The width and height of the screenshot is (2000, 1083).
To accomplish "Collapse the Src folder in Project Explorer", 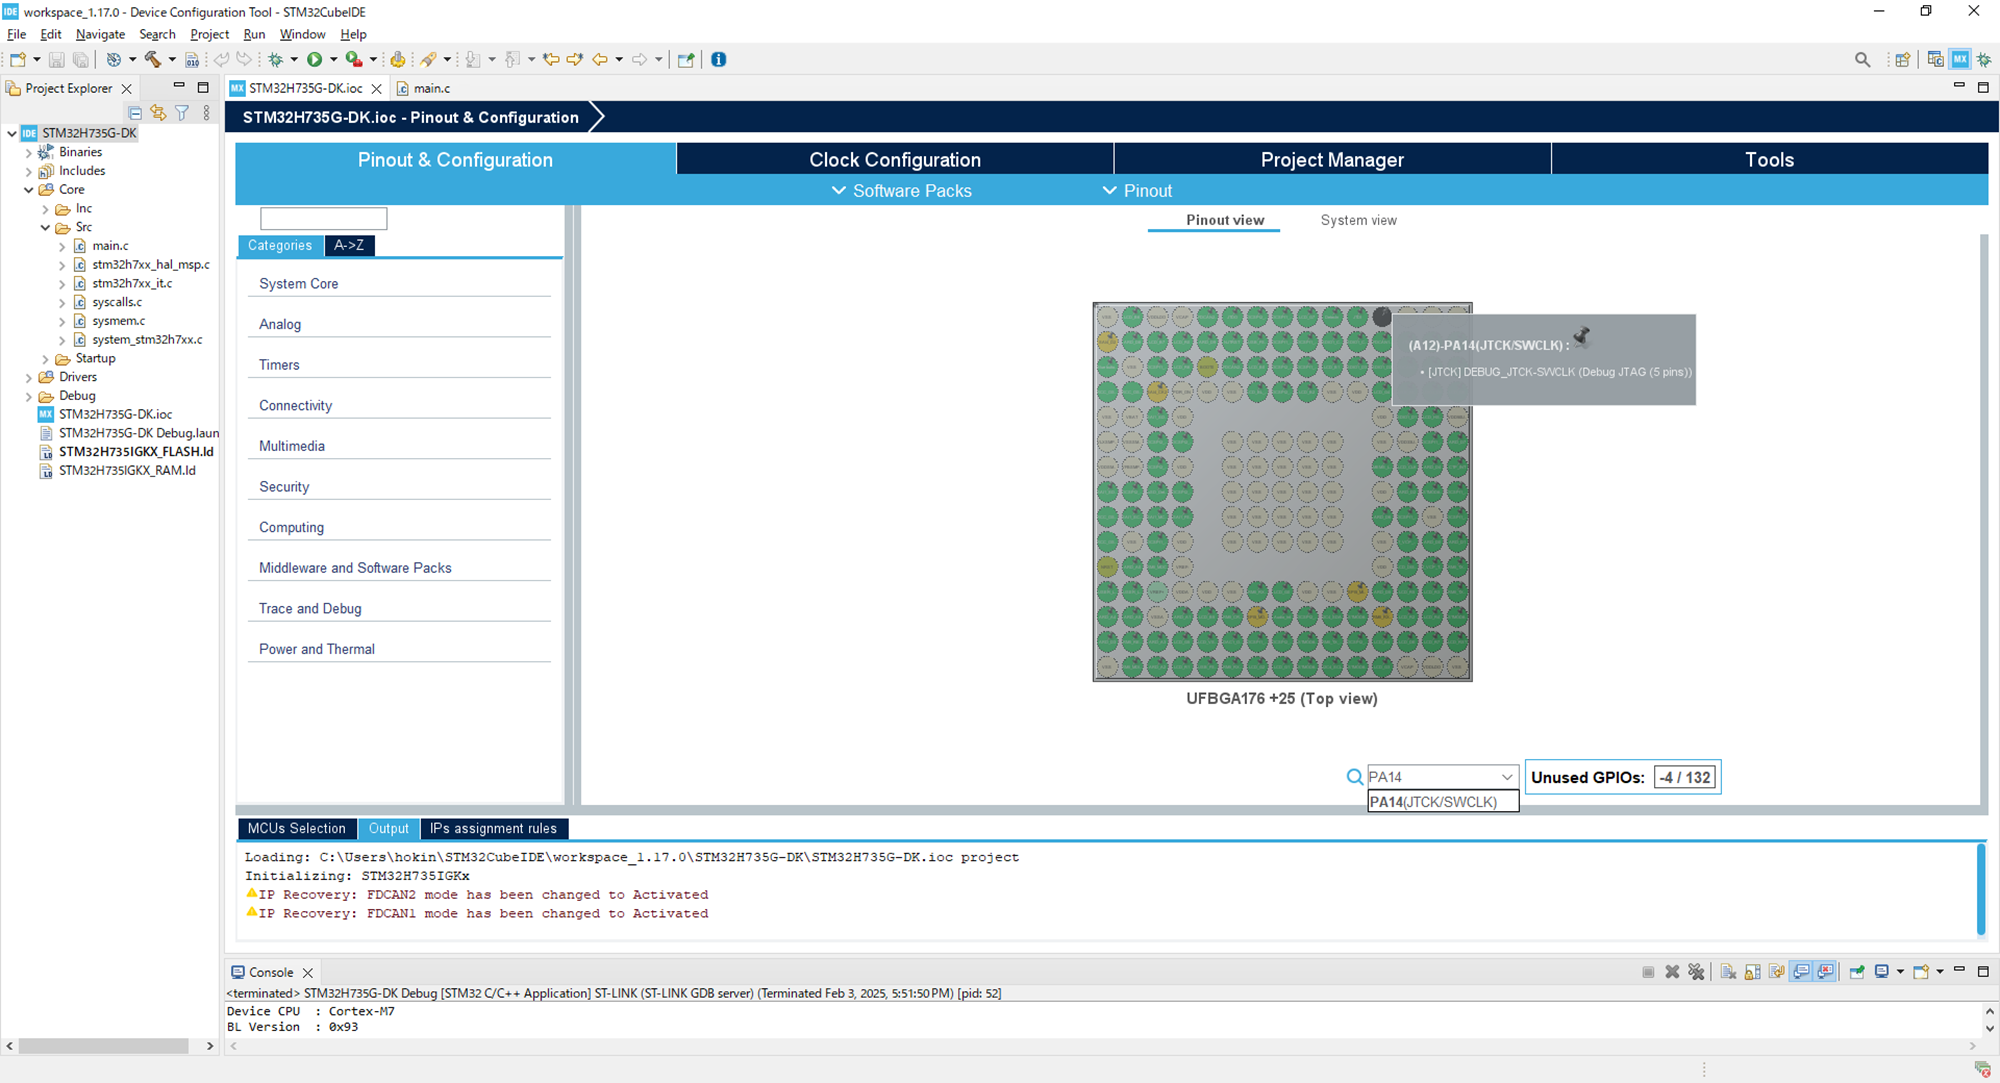I will (x=45, y=227).
